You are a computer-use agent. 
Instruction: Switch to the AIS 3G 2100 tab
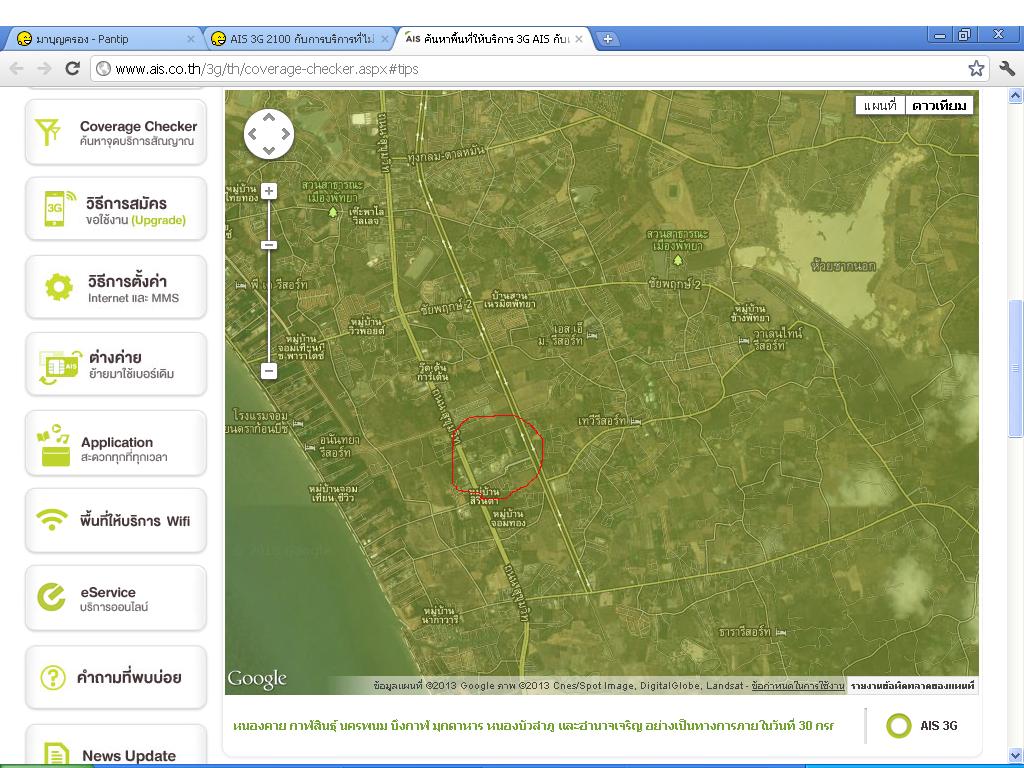298,39
